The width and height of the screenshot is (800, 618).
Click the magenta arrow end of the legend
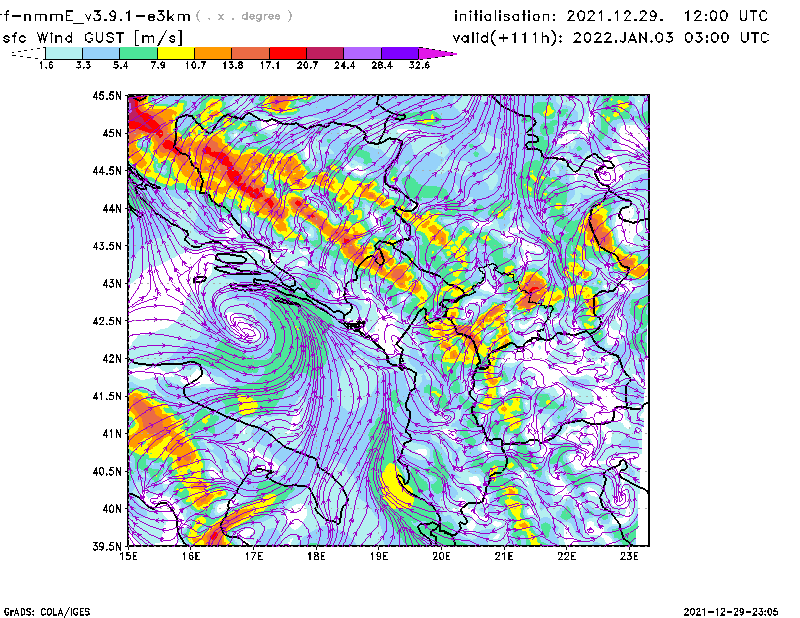coord(437,53)
